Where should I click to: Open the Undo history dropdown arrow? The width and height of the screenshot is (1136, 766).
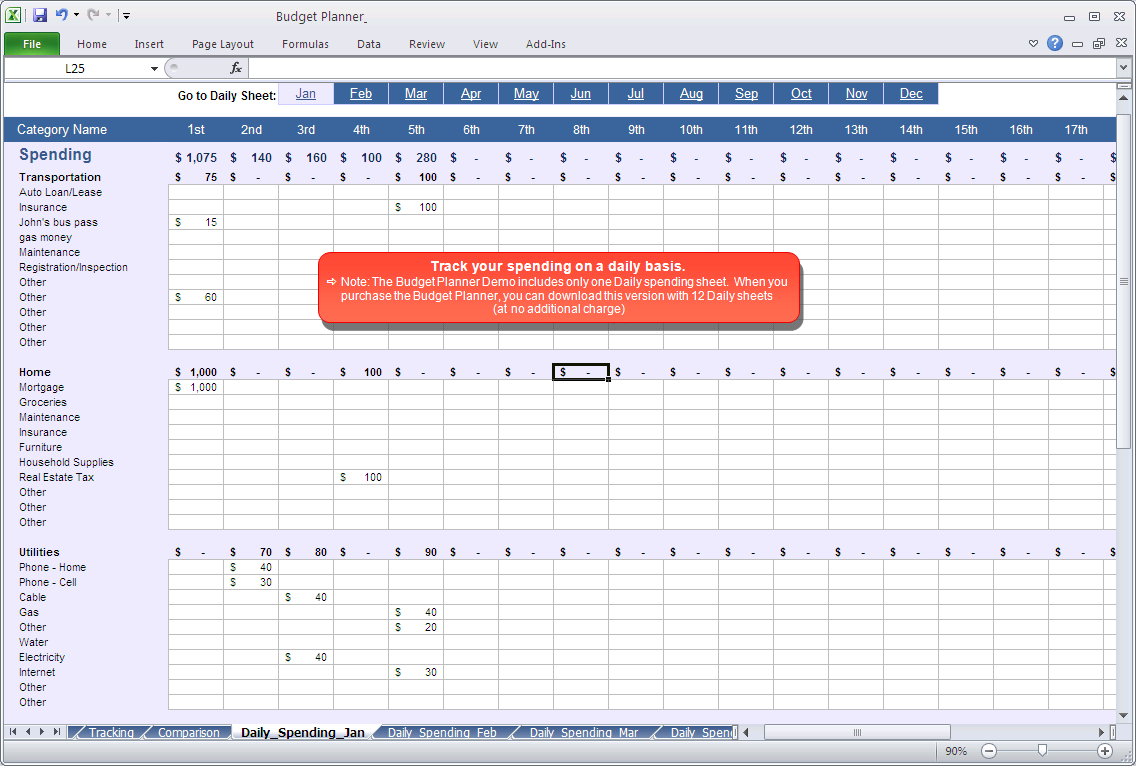coord(76,16)
